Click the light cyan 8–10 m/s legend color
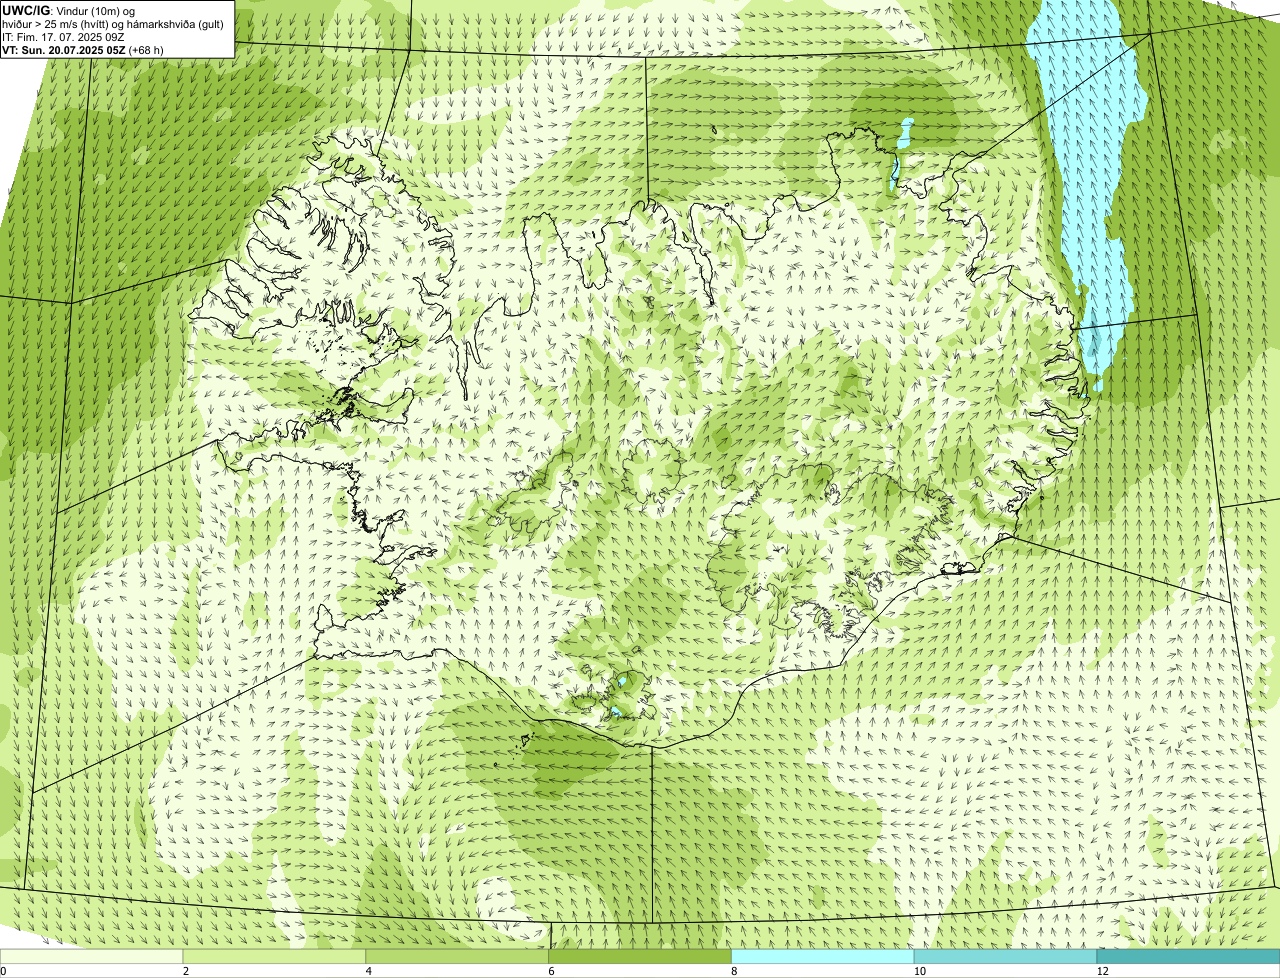The width and height of the screenshot is (1280, 978). pos(823,956)
